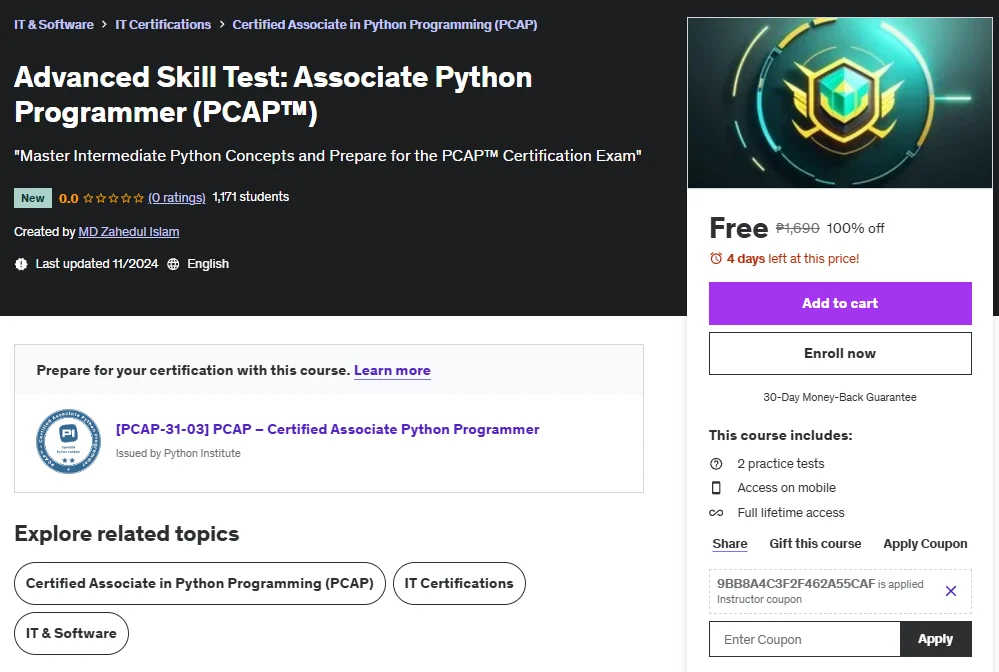Click the 9BB8A4C3F2F462A55CAF coupon code text
This screenshot has width=999, height=672.
(796, 583)
